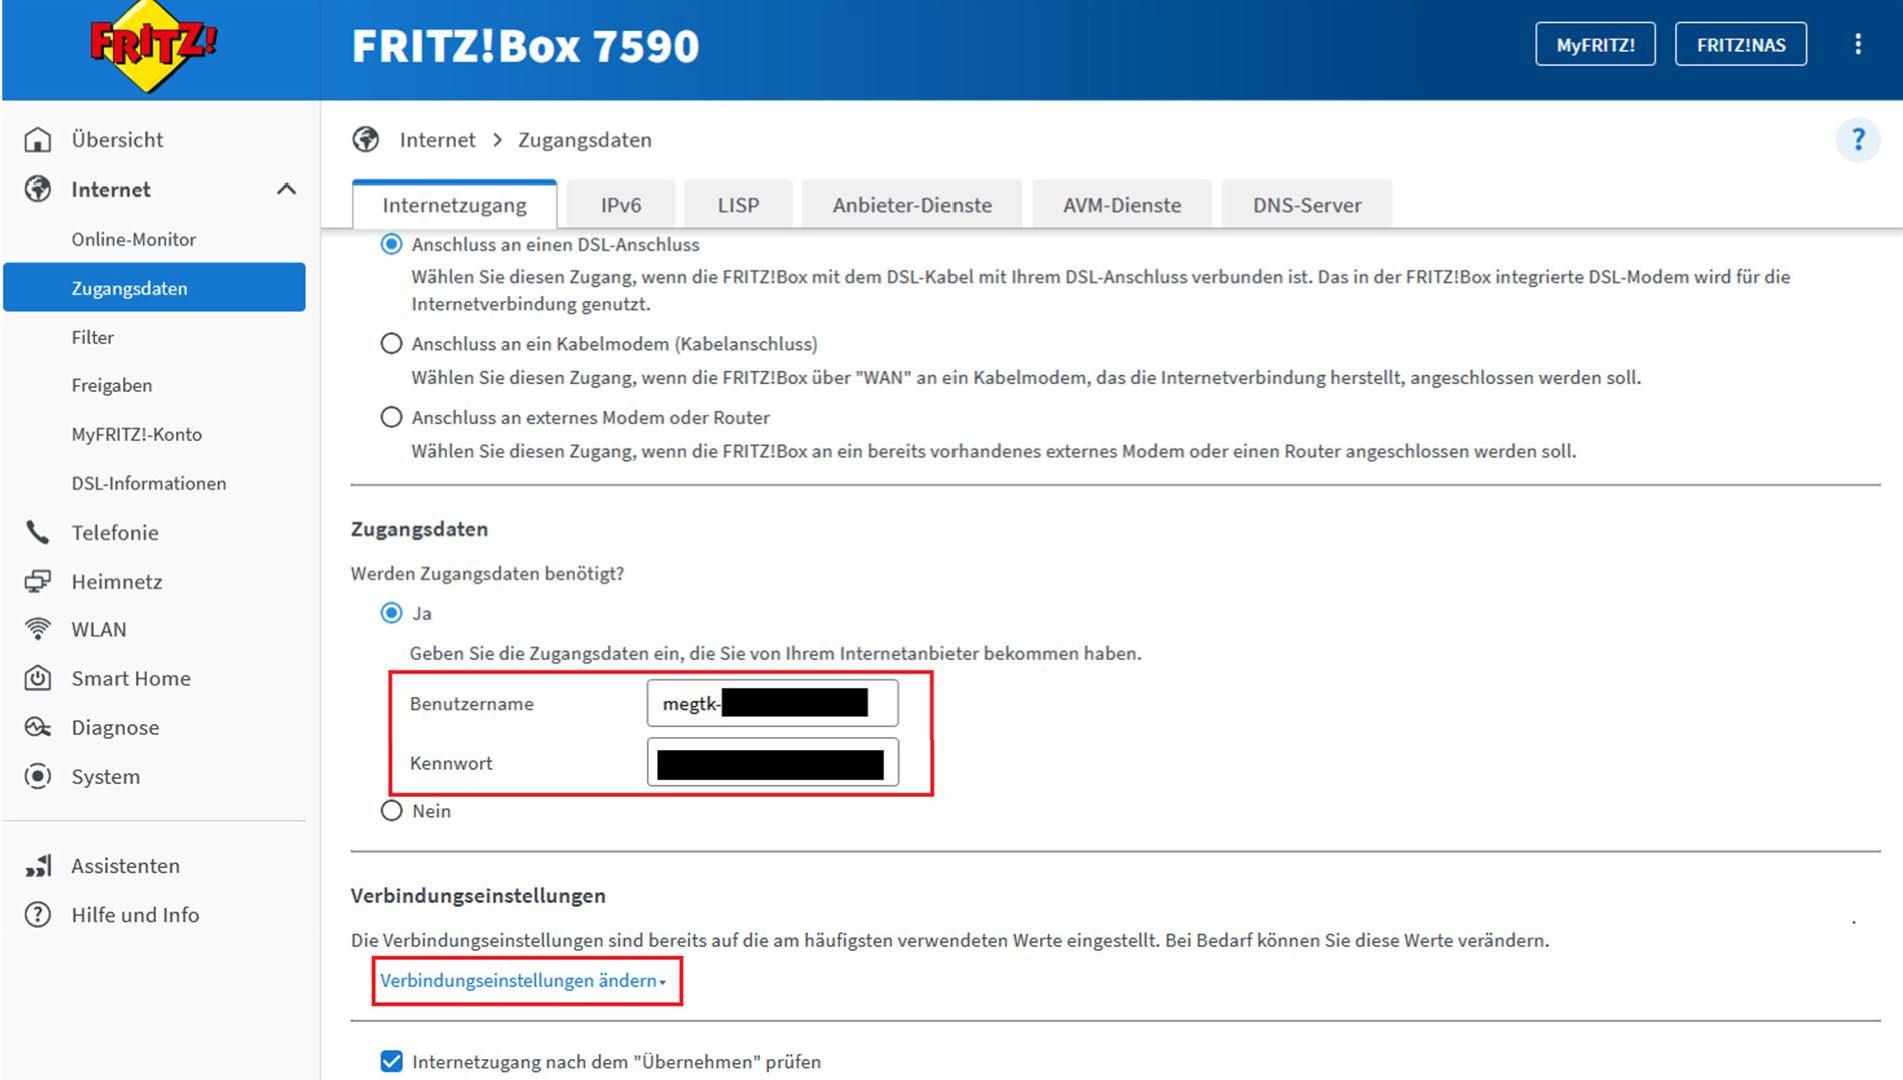This screenshot has width=1903, height=1080.
Task: Open WLAN menu
Action: coord(98,629)
